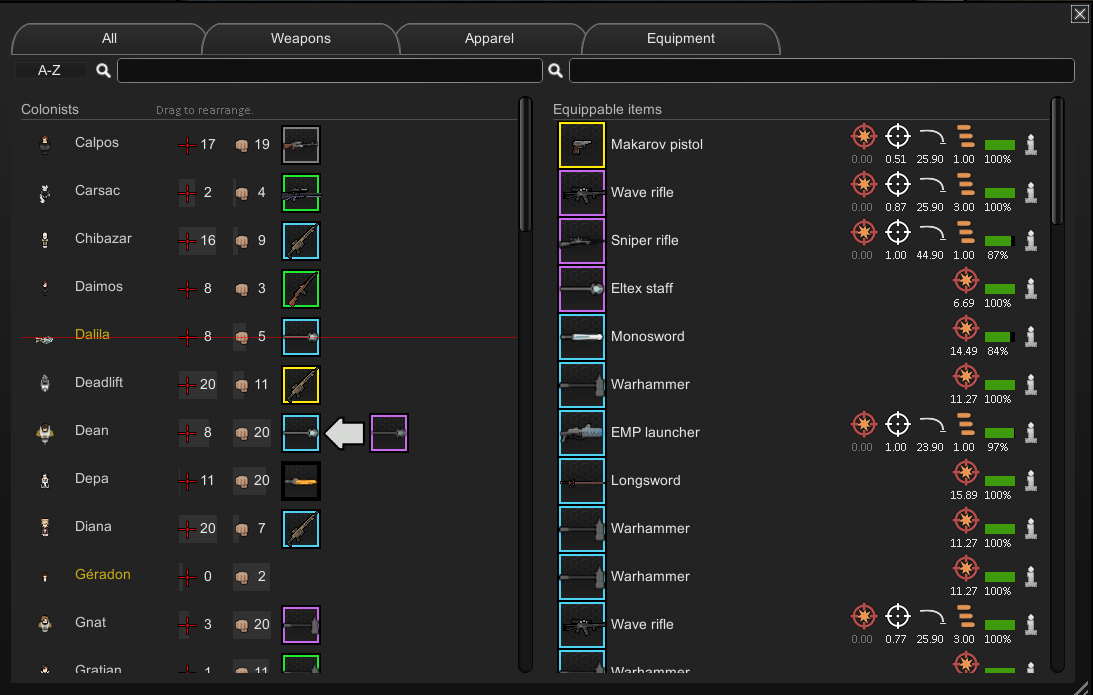Click the Sniper rifle item name
The height and width of the screenshot is (695, 1093).
(x=645, y=241)
